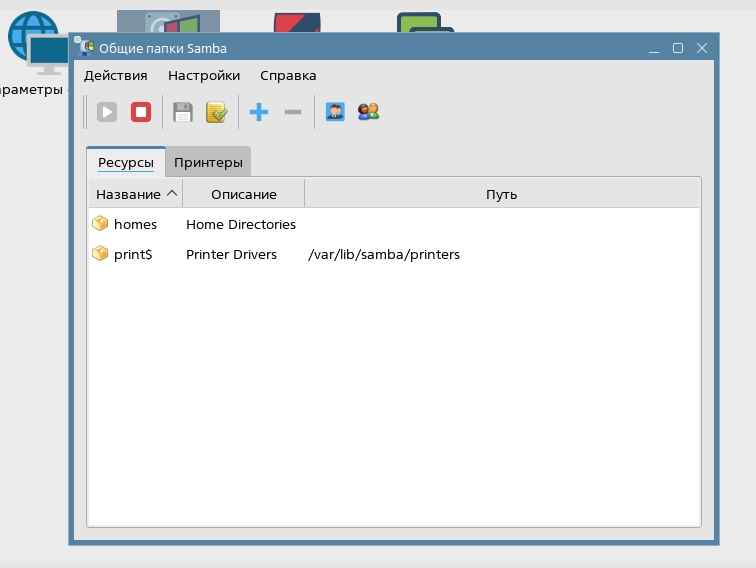Maximize the Общие папки Samba window
This screenshot has width=756, height=568.
click(678, 48)
